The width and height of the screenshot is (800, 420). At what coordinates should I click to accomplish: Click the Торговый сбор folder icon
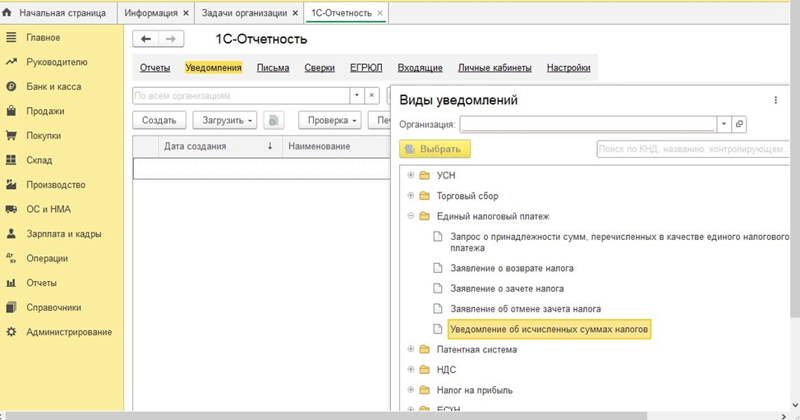pyautogui.click(x=424, y=196)
